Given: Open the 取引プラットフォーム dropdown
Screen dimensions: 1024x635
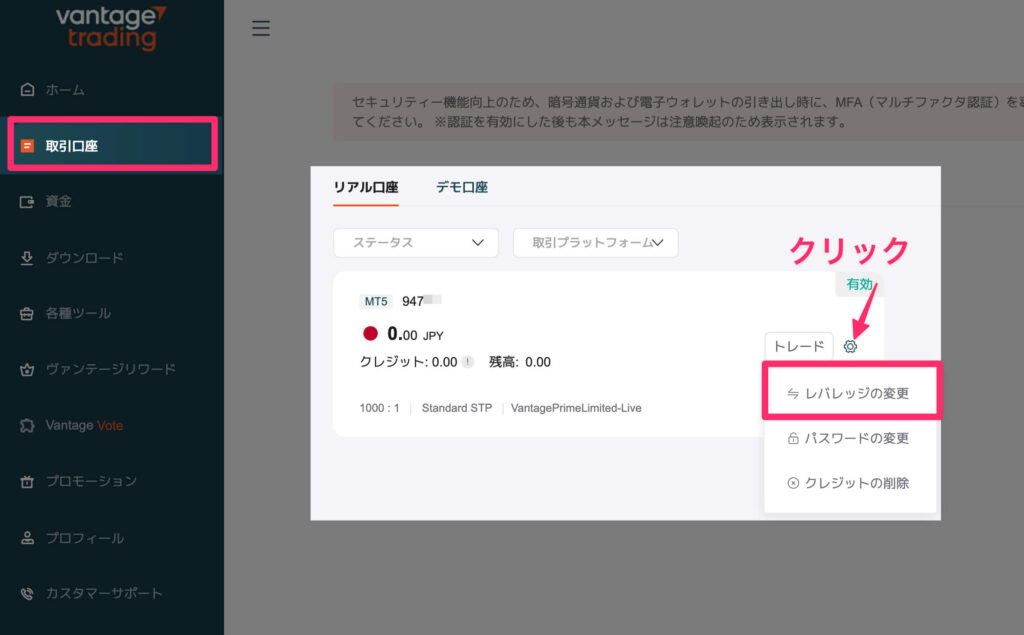Looking at the screenshot, I should (x=595, y=243).
